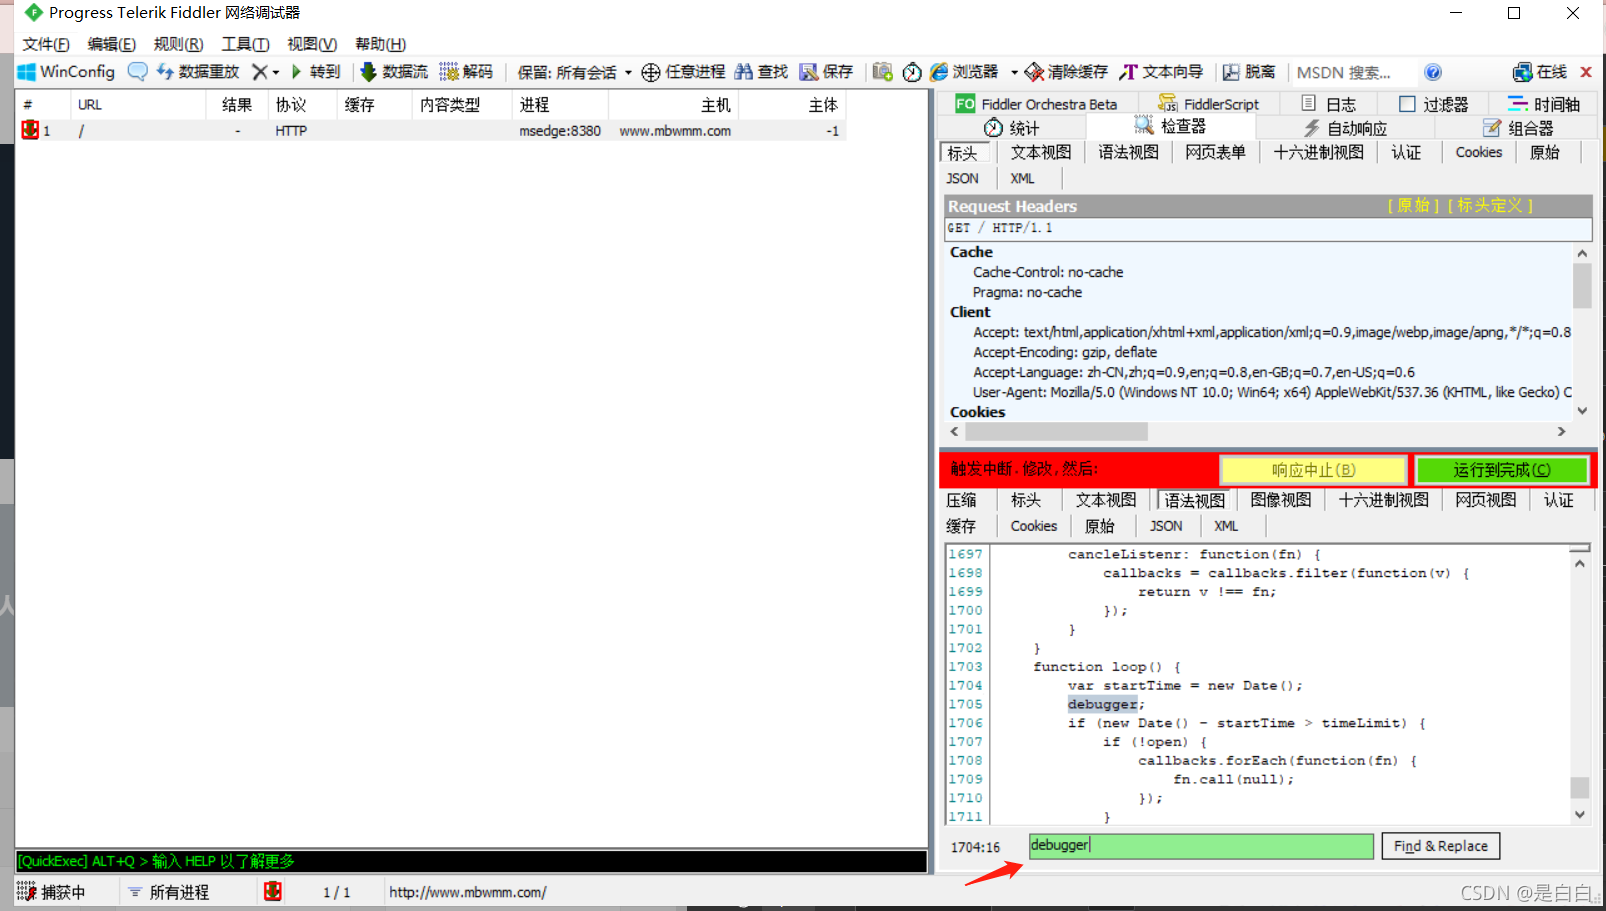Open the 工具(T) (Tools) menu
The width and height of the screenshot is (1606, 911).
(x=245, y=44)
